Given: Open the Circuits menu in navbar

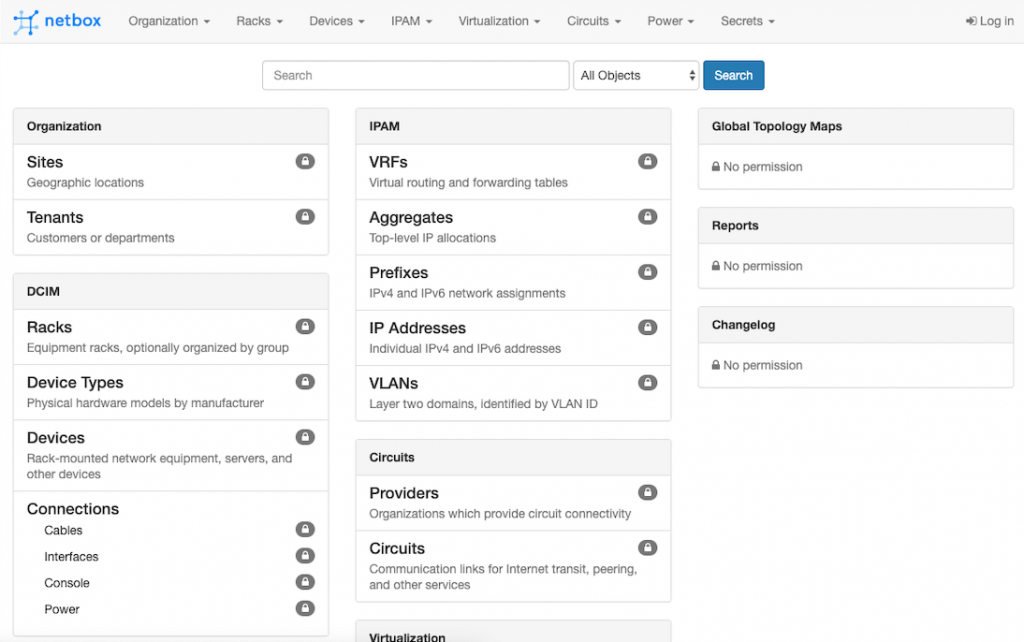Looking at the screenshot, I should click(x=593, y=21).
